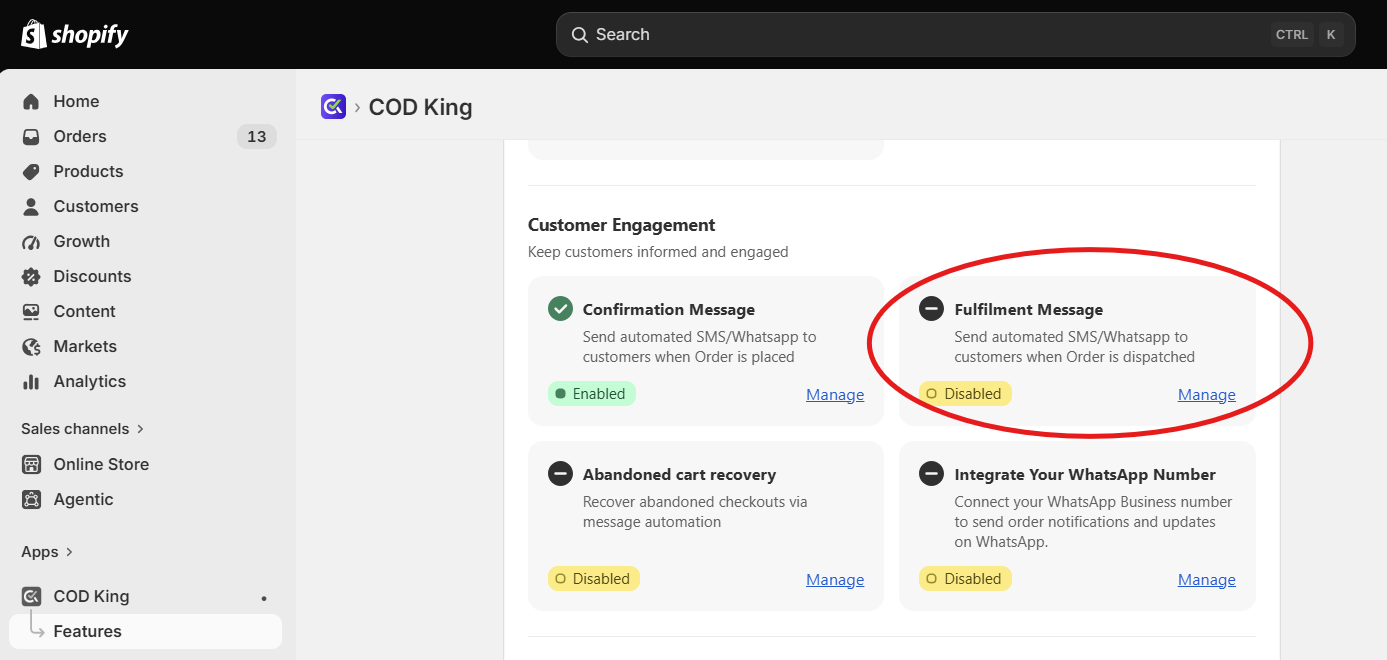Click the green check icon on Confirmation Message
Viewport: 1387px width, 660px height.
(x=560, y=309)
